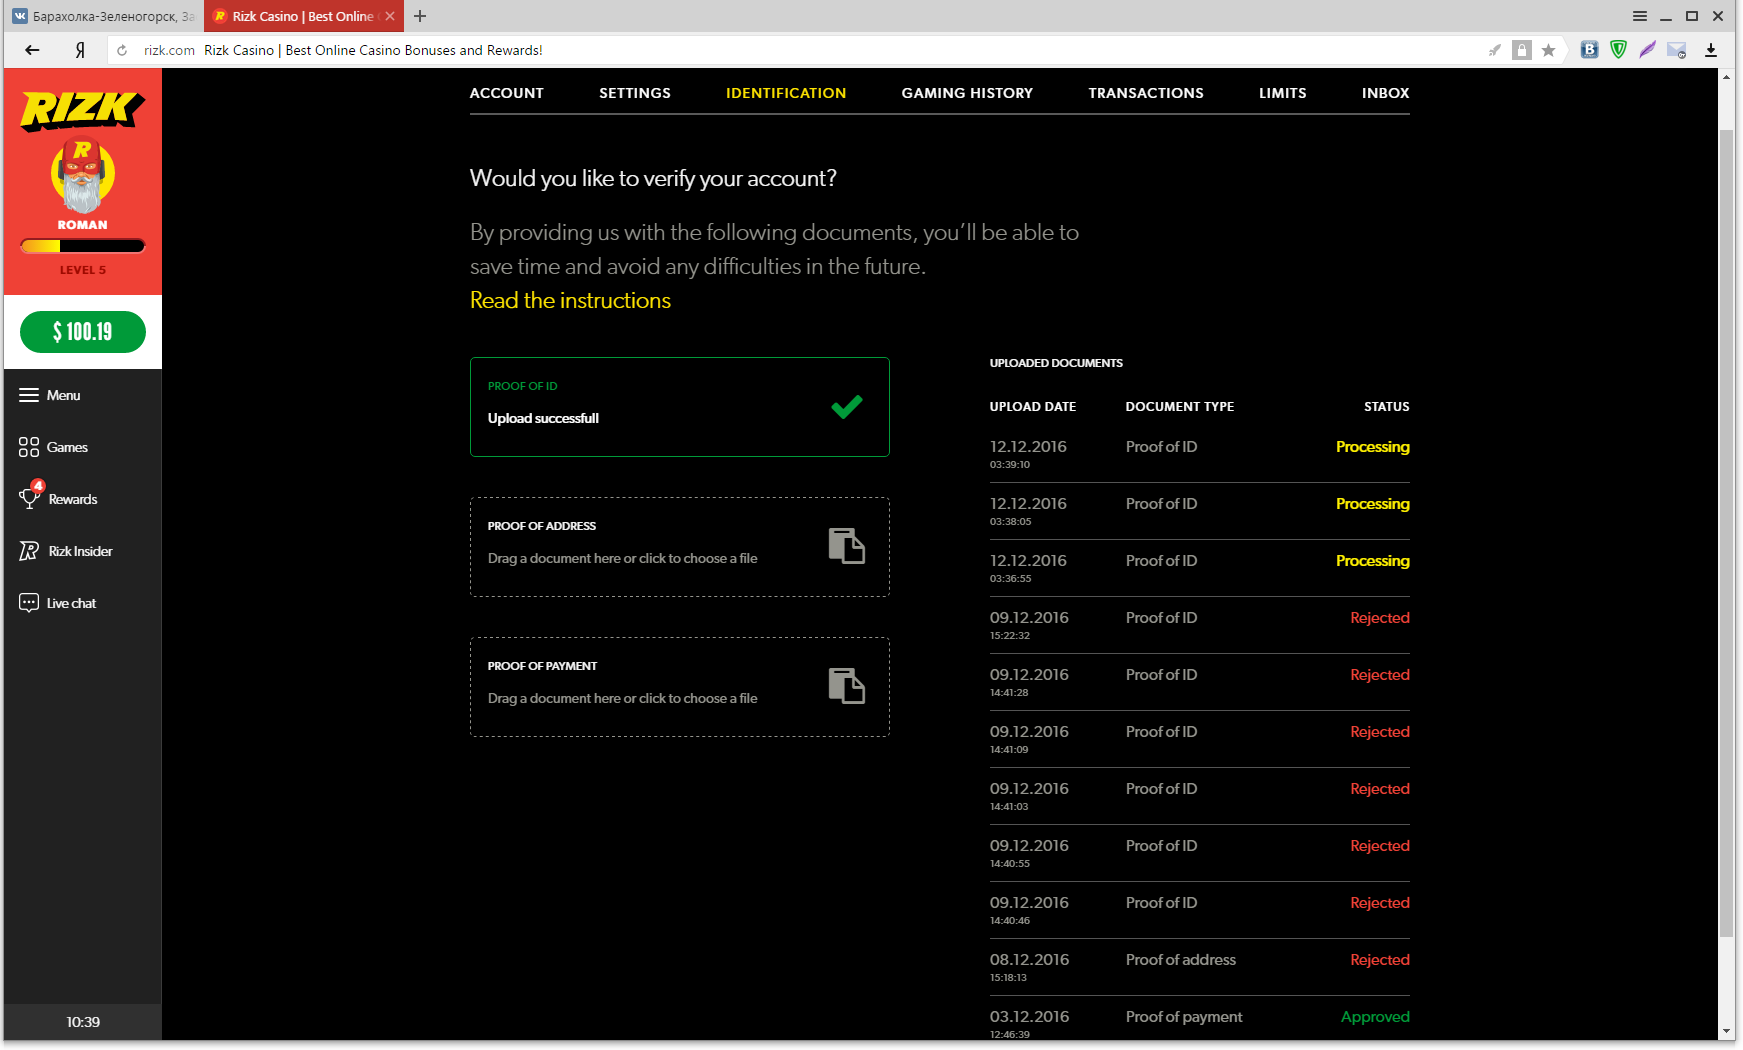Click the green checkmark in Proof of ID
This screenshot has height=1050, width=1743.
[x=847, y=406]
